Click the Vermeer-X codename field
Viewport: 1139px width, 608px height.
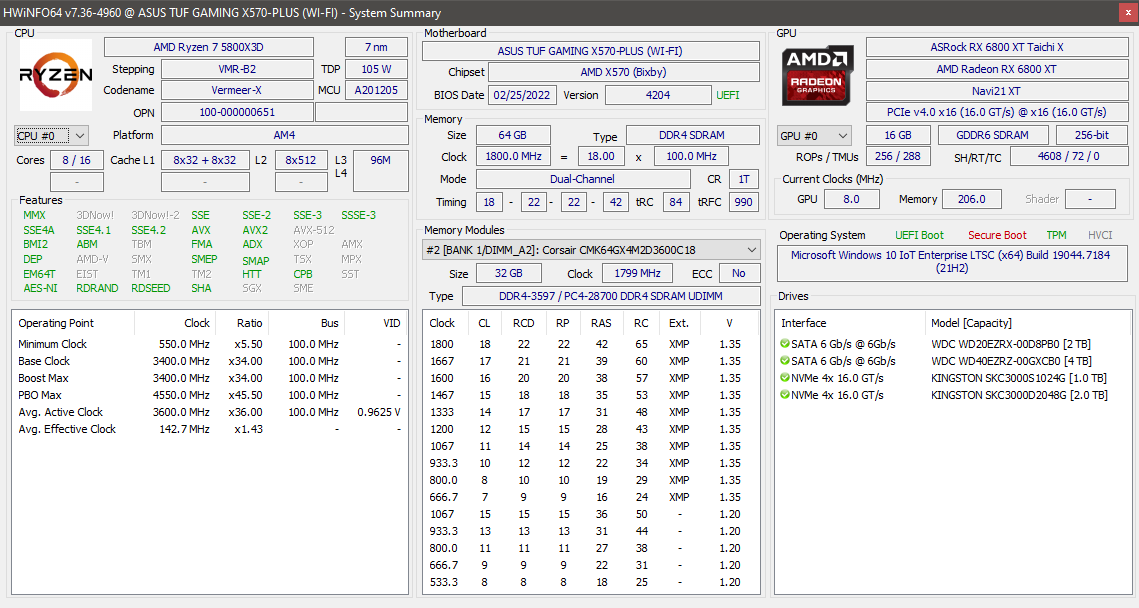[x=237, y=90]
